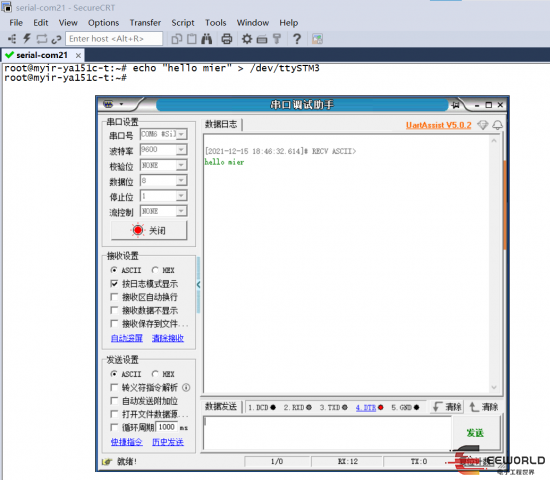Click the orange log scrollbar thumb
This screenshot has width=550, height=480.
505,205
